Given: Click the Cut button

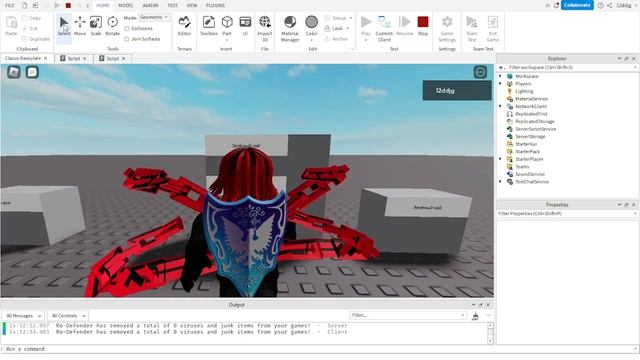Looking at the screenshot, I should pos(30,29).
